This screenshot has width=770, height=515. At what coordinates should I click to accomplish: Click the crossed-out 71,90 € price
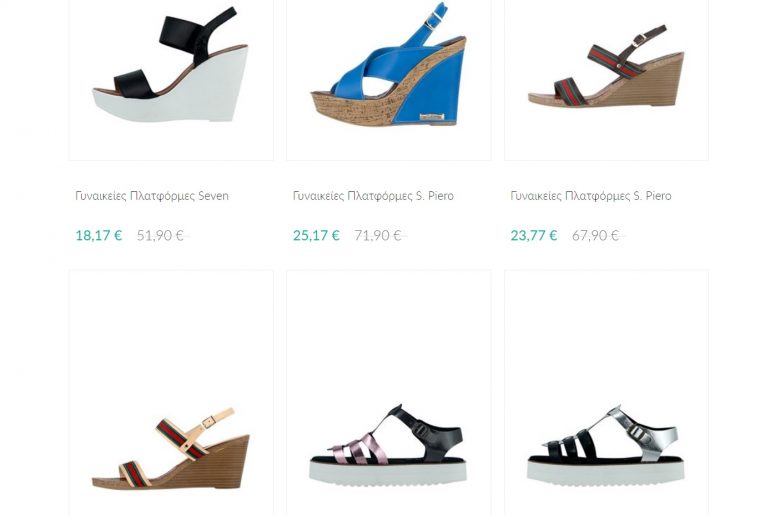(378, 236)
